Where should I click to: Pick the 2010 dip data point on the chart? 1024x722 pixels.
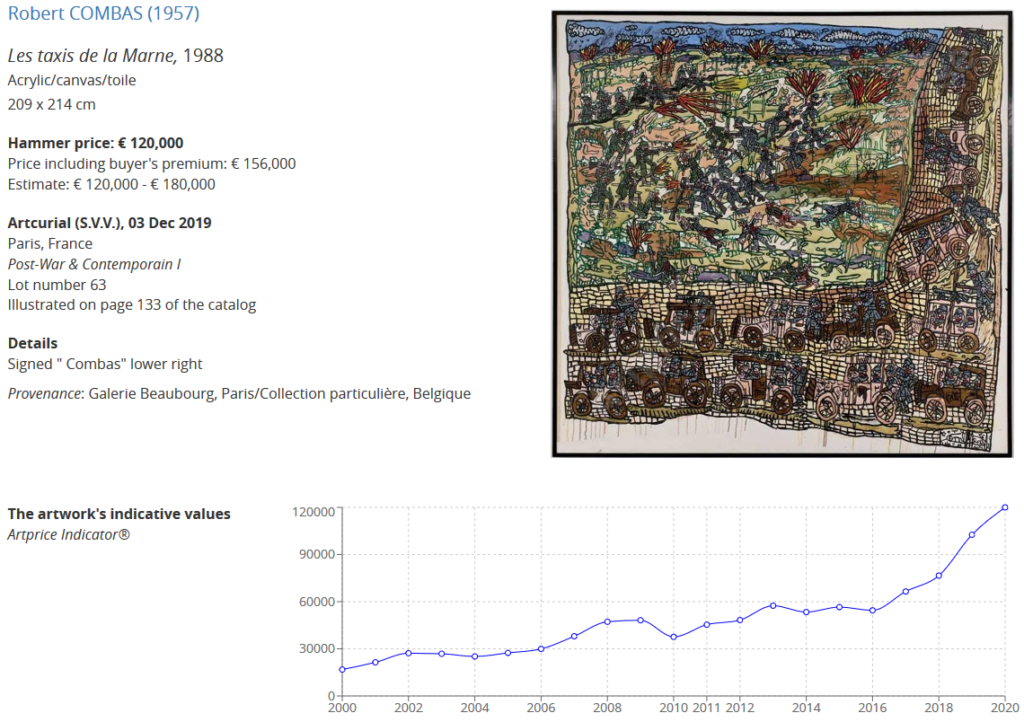pyautogui.click(x=673, y=637)
